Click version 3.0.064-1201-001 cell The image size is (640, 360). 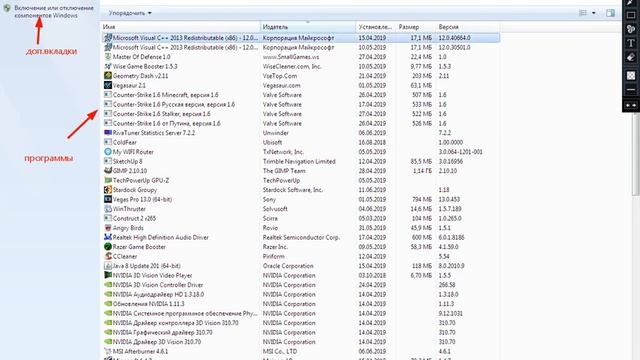[460, 152]
